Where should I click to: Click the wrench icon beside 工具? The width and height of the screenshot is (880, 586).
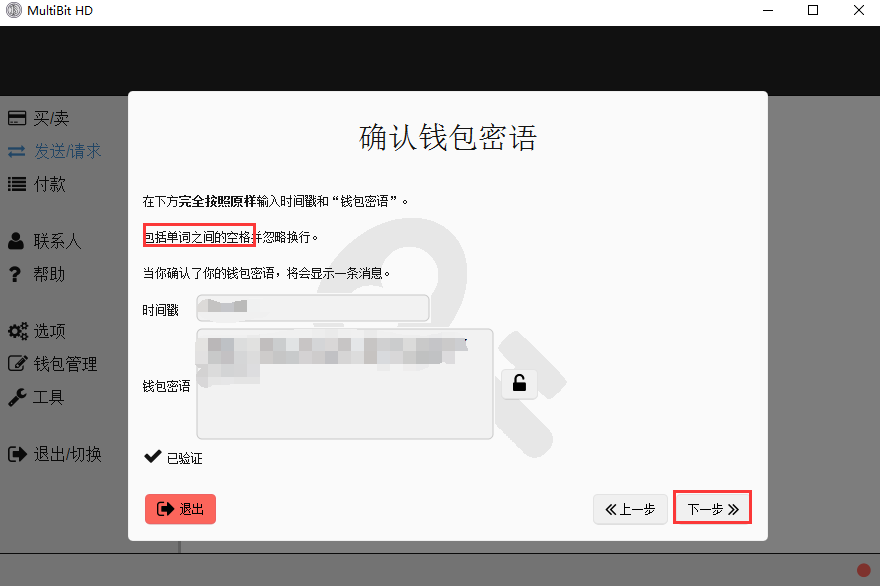(17, 397)
